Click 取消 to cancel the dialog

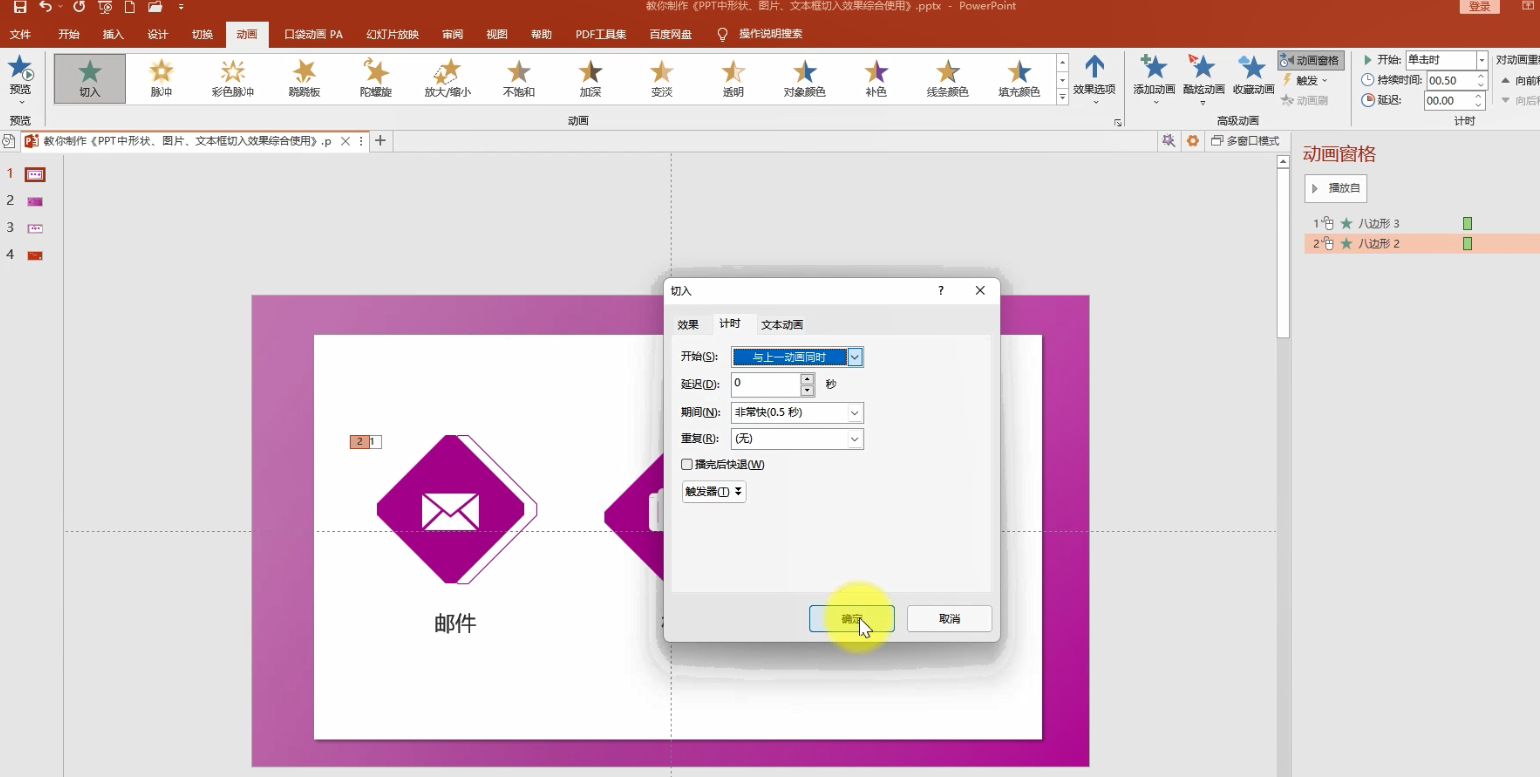pyautogui.click(x=949, y=619)
